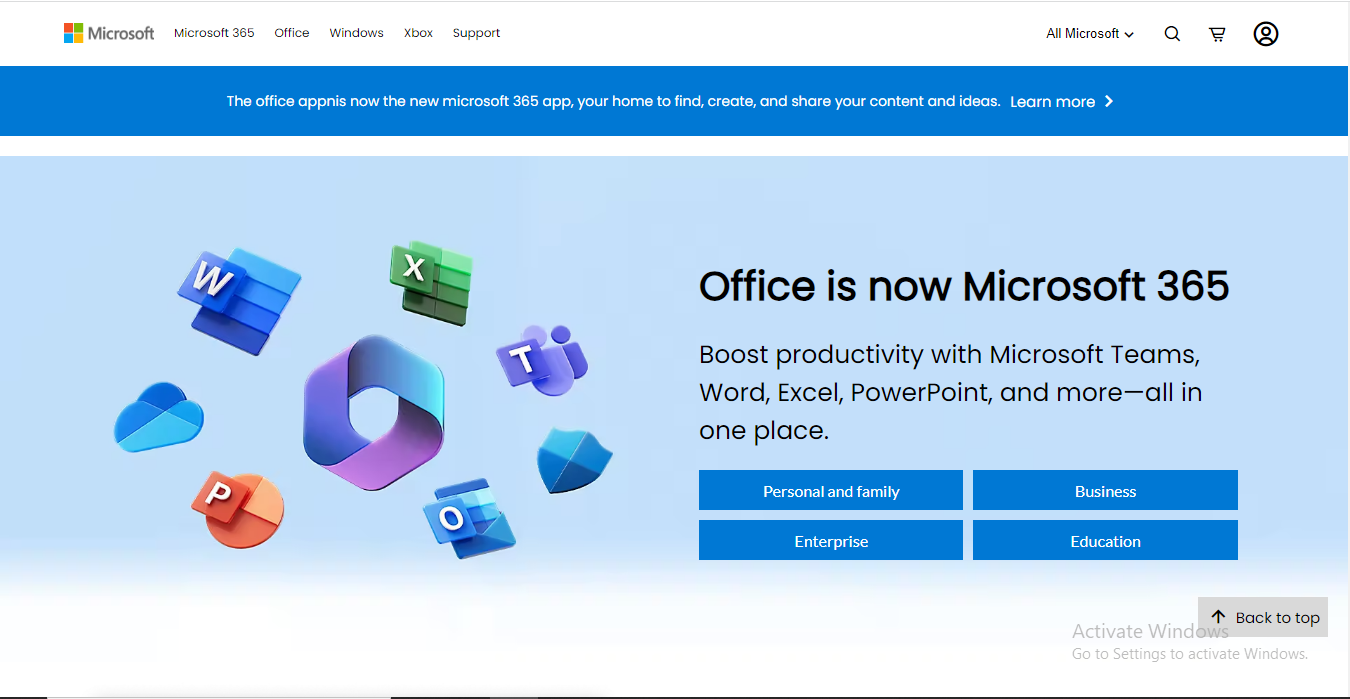The height and width of the screenshot is (699, 1350).
Task: Choose the Enterprise button
Action: 831,541
